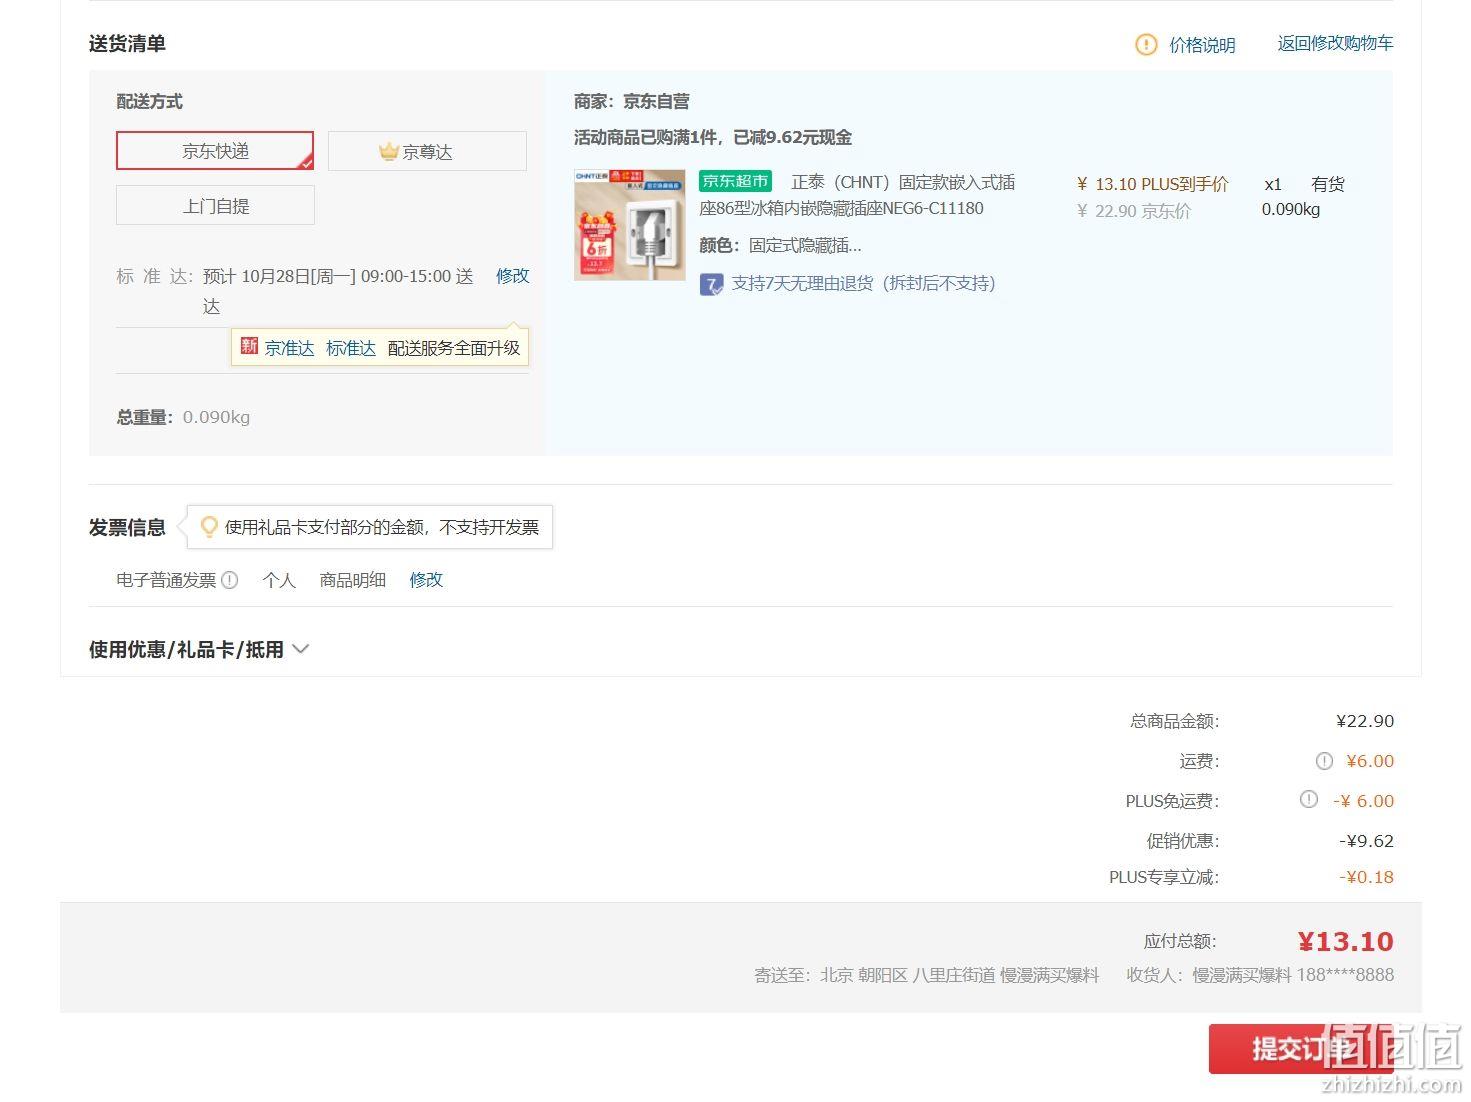Click the shipping address 寄送至 line

pos(927,975)
